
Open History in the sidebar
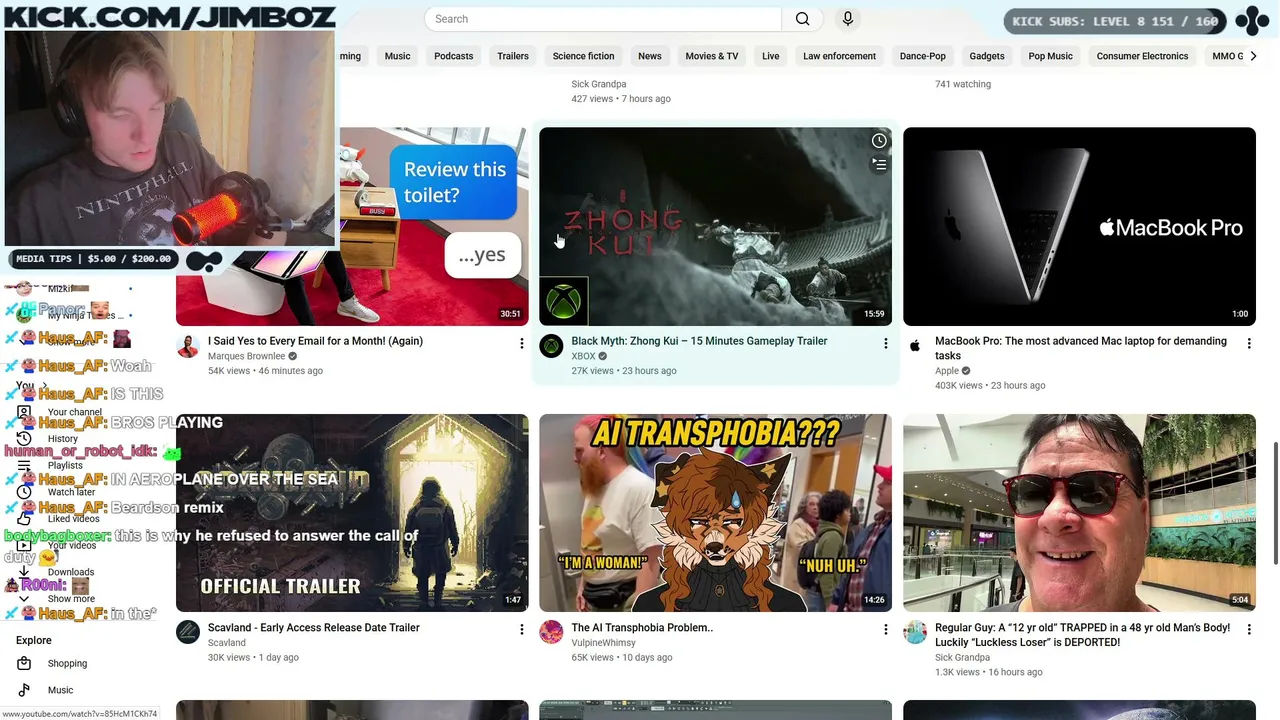coord(62,439)
